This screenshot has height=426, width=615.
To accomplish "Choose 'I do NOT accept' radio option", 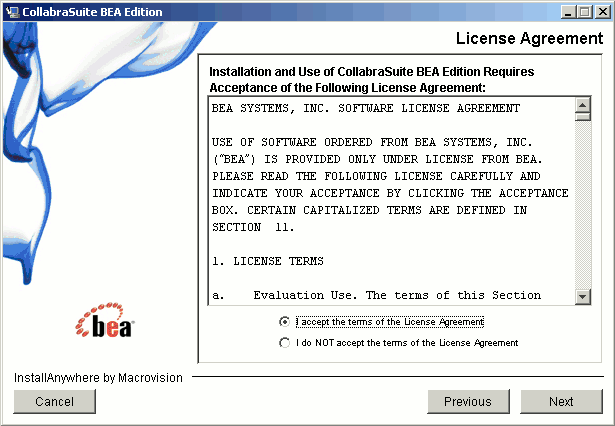I will tap(284, 343).
